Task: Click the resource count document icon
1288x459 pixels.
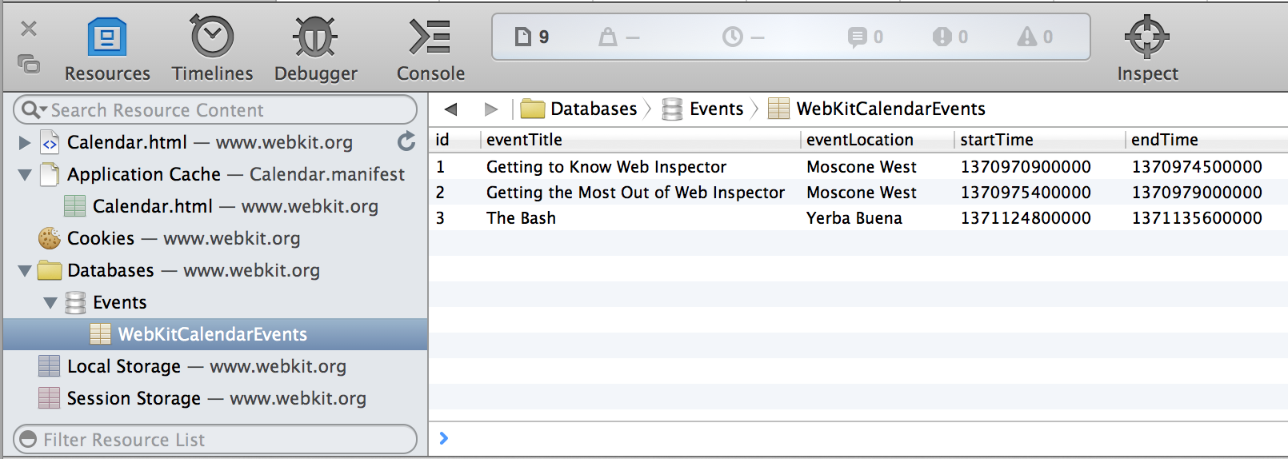Action: pyautogui.click(x=522, y=37)
